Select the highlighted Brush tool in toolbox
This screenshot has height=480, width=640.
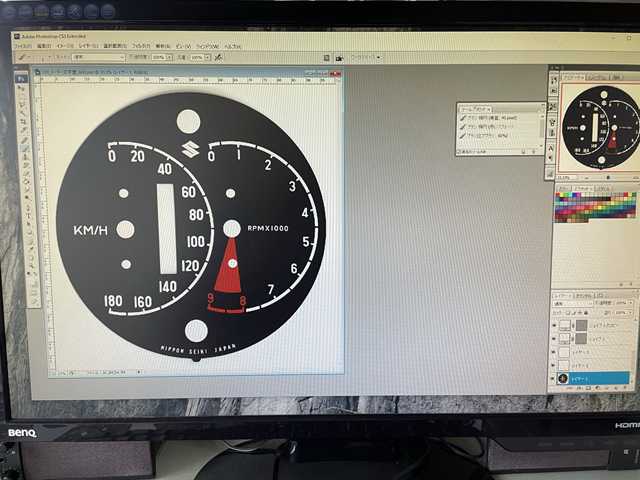(x=25, y=148)
